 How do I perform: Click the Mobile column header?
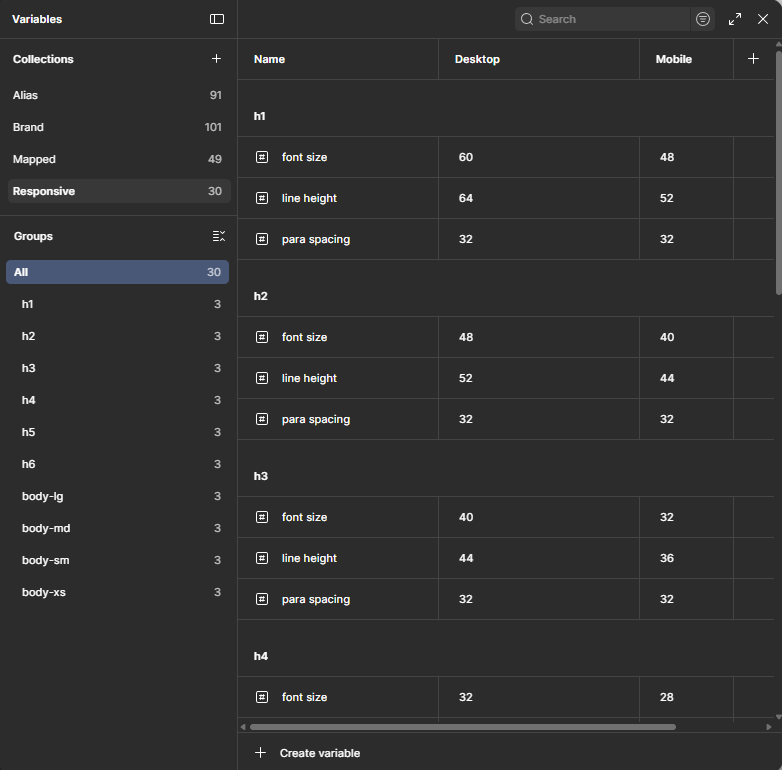click(686, 59)
